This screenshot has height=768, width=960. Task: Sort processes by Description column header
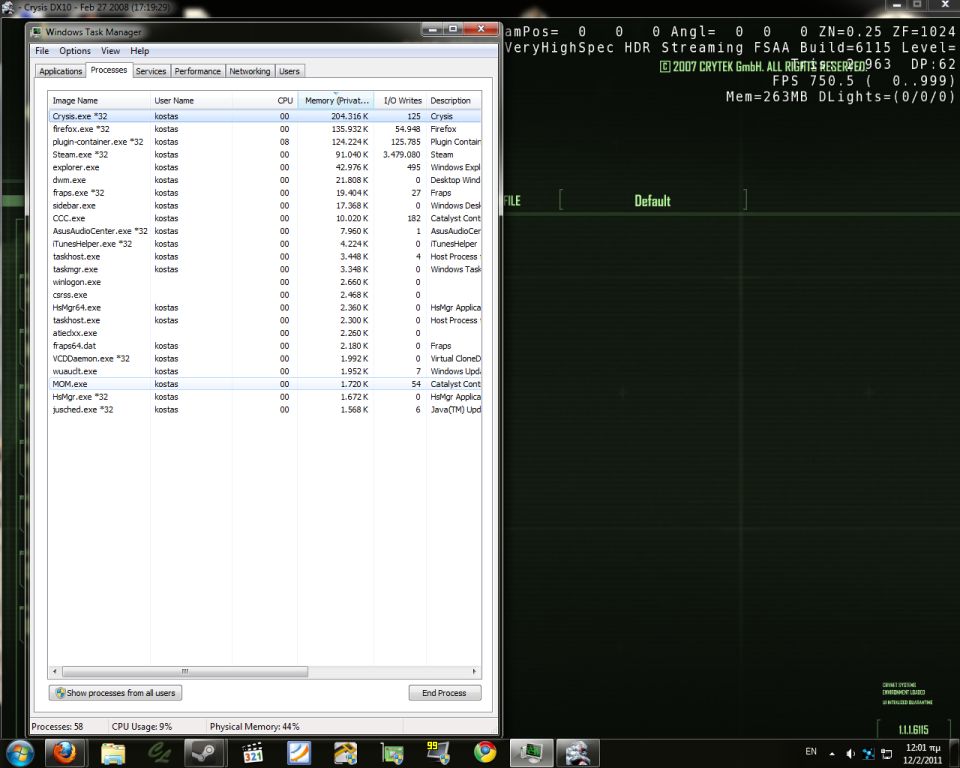(x=454, y=100)
